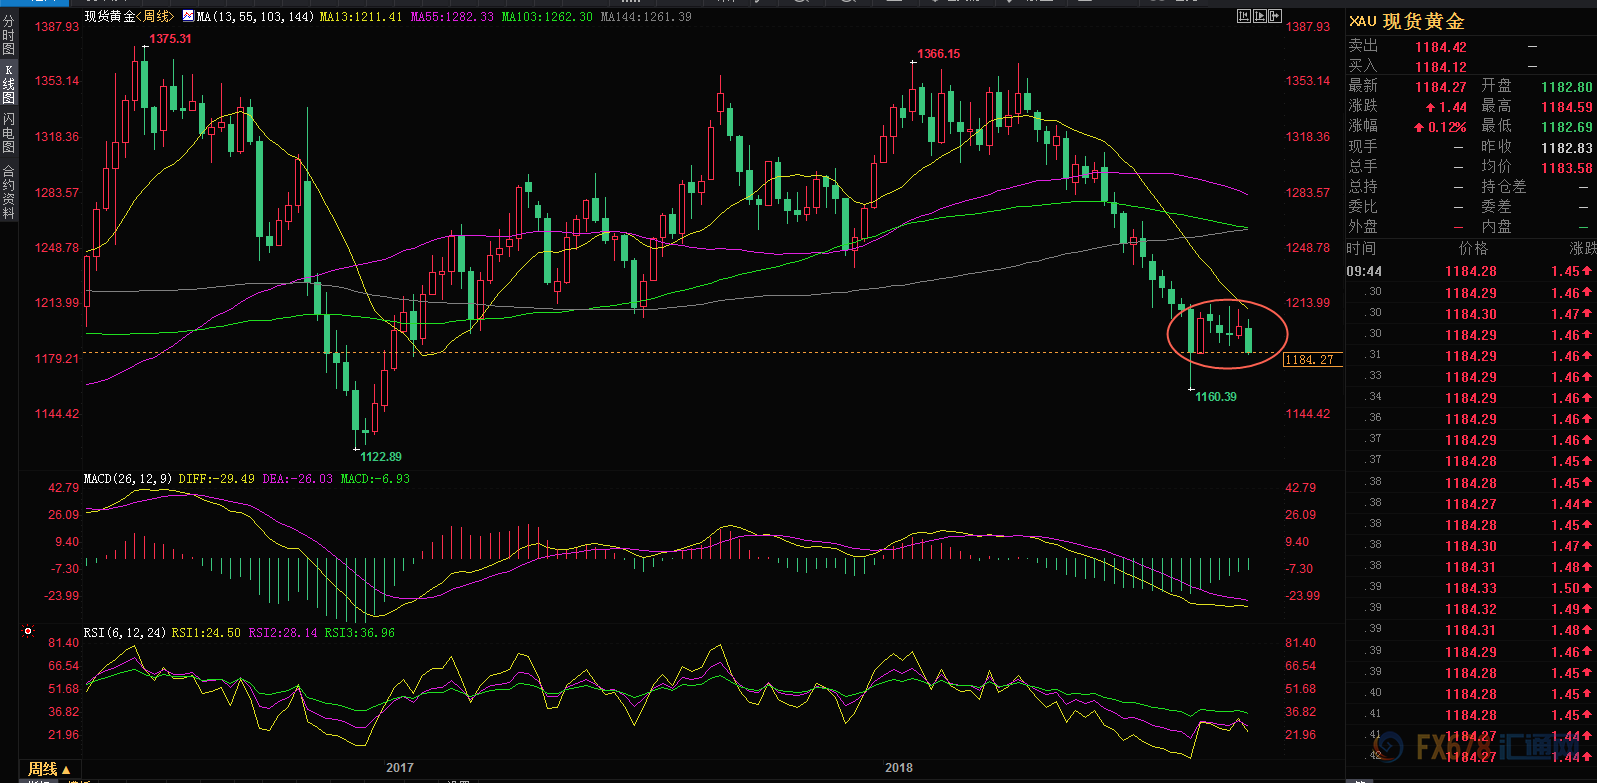
Task: Click the 时间 column header
Action: 1361,248
